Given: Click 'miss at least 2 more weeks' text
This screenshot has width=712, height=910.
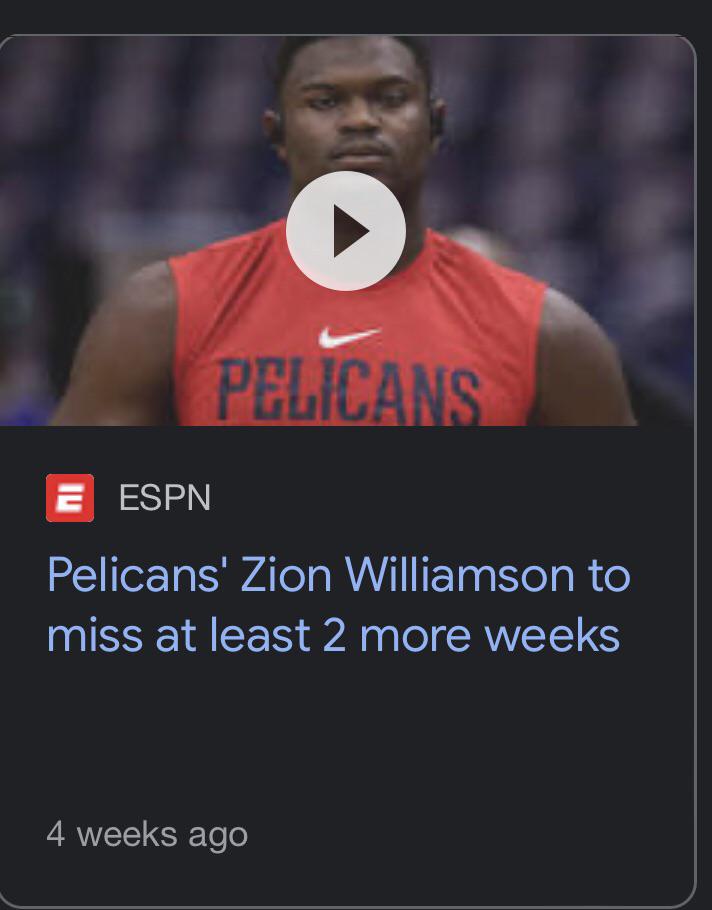Looking at the screenshot, I should pos(333,635).
